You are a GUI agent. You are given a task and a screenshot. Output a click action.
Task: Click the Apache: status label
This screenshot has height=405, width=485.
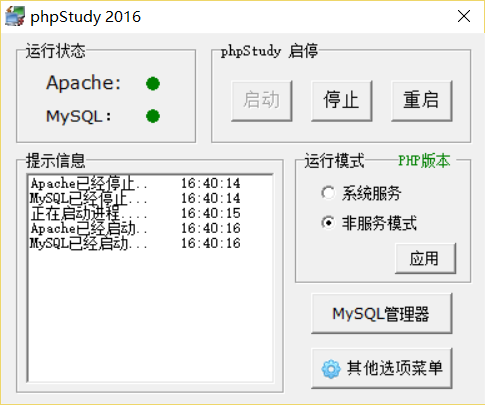point(83,83)
